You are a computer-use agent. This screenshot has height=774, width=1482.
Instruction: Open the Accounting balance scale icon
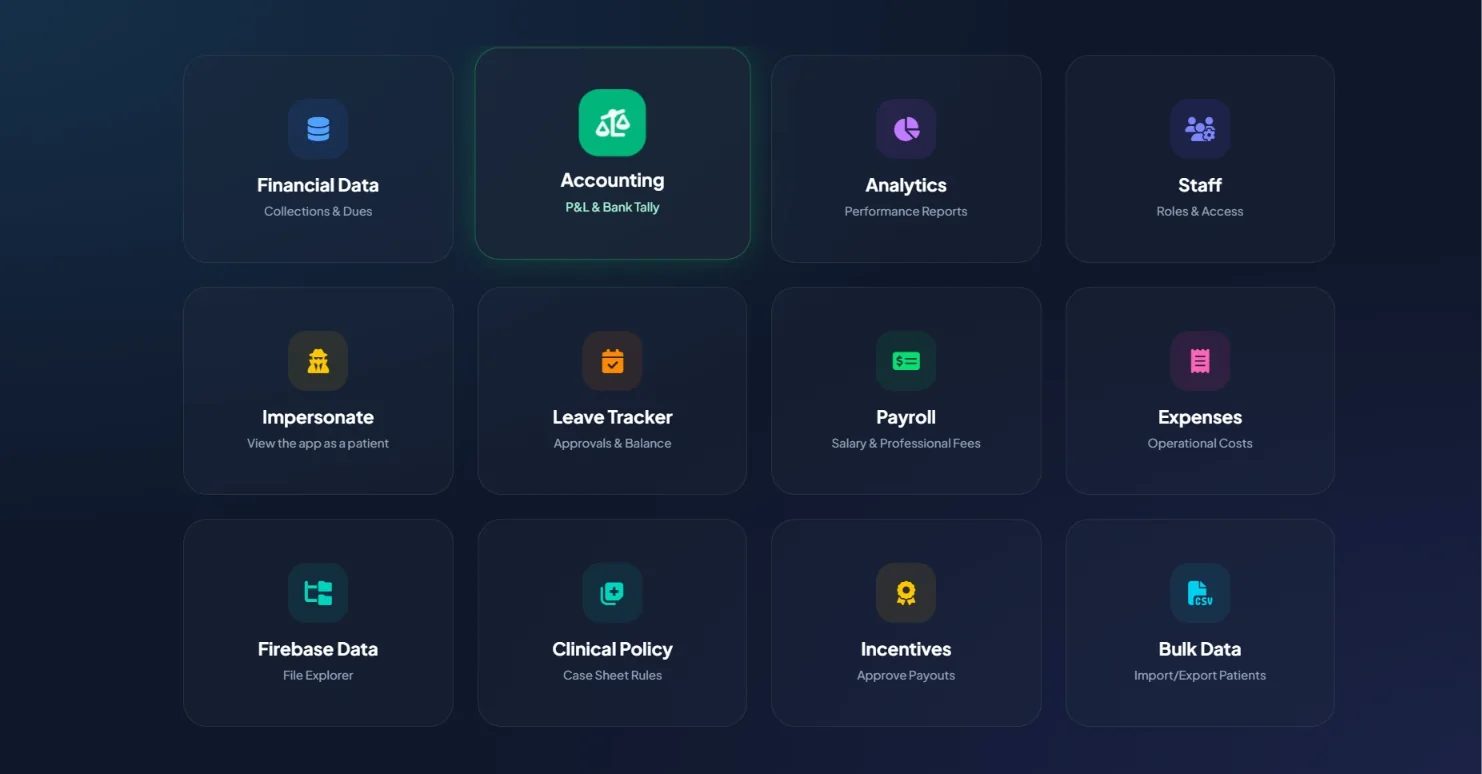[612, 123]
